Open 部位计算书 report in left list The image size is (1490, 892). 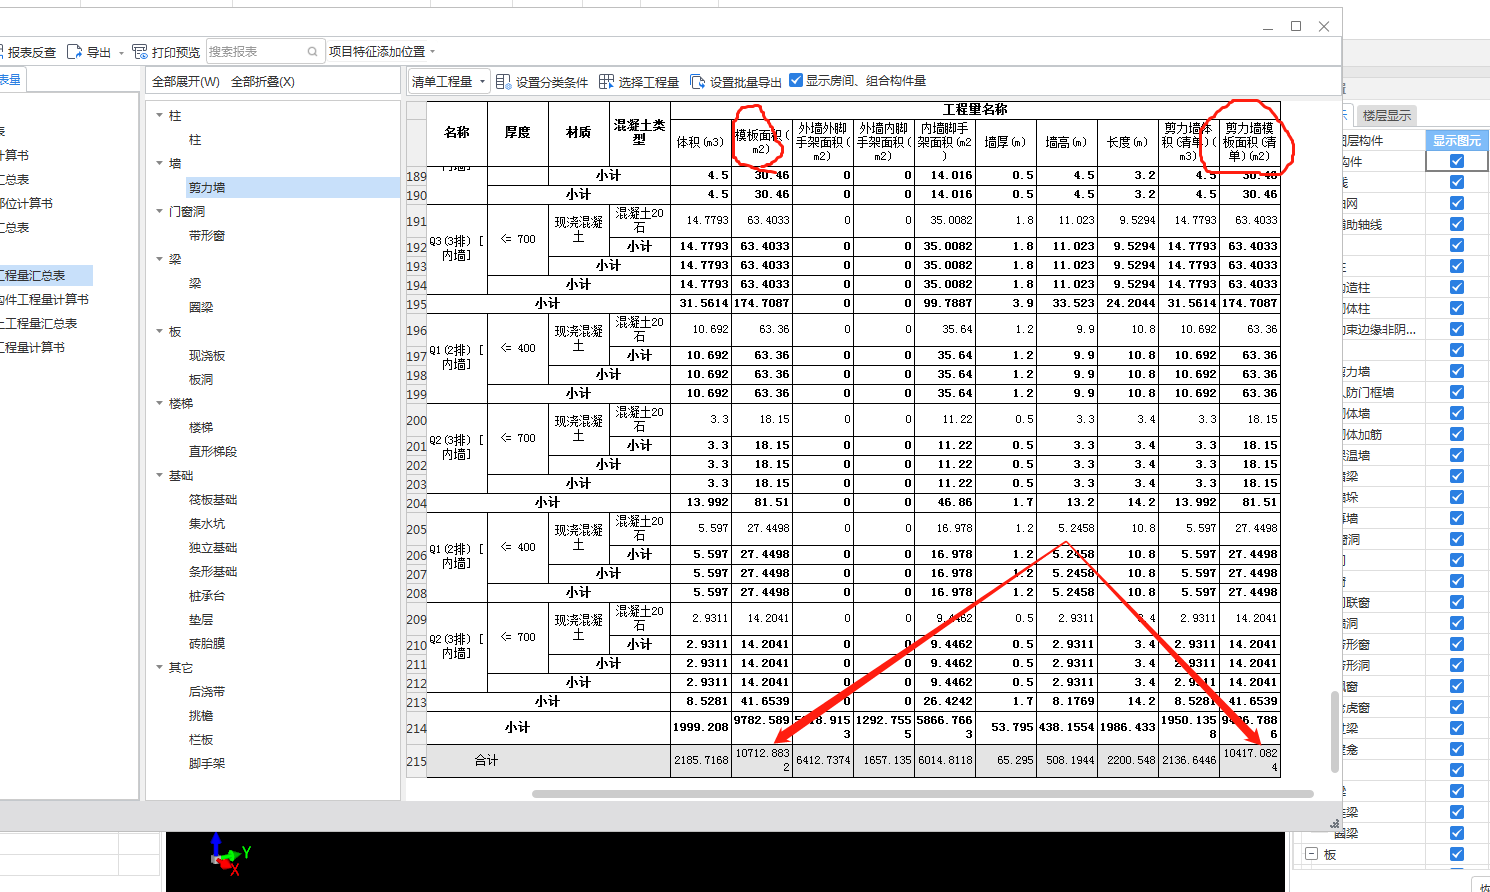27,203
